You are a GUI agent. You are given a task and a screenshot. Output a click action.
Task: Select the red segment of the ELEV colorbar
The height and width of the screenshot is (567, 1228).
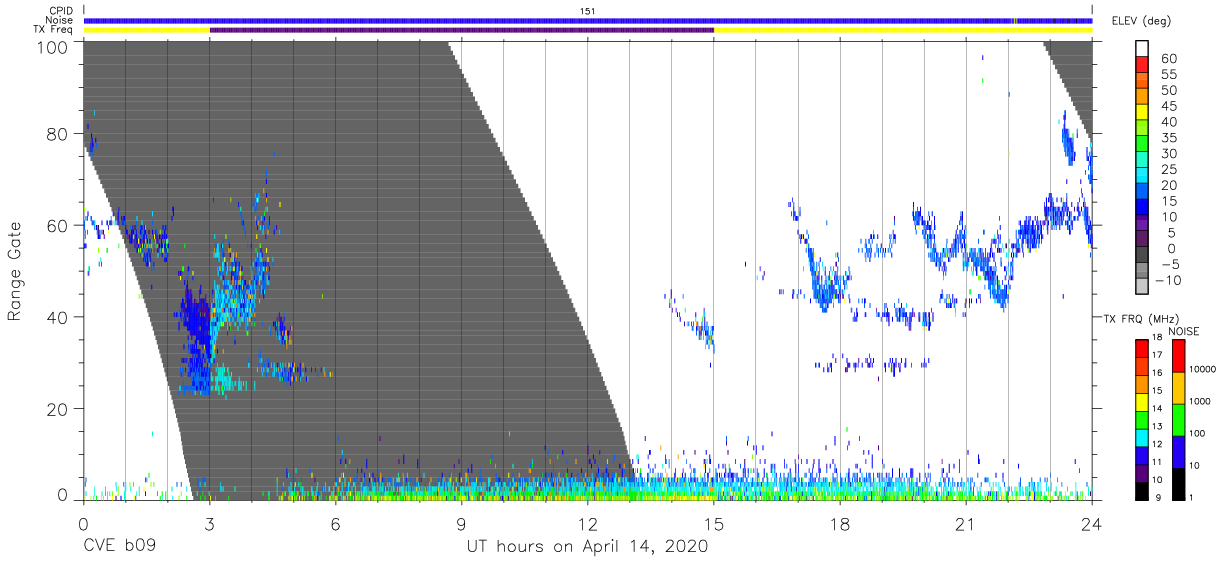point(1141,65)
